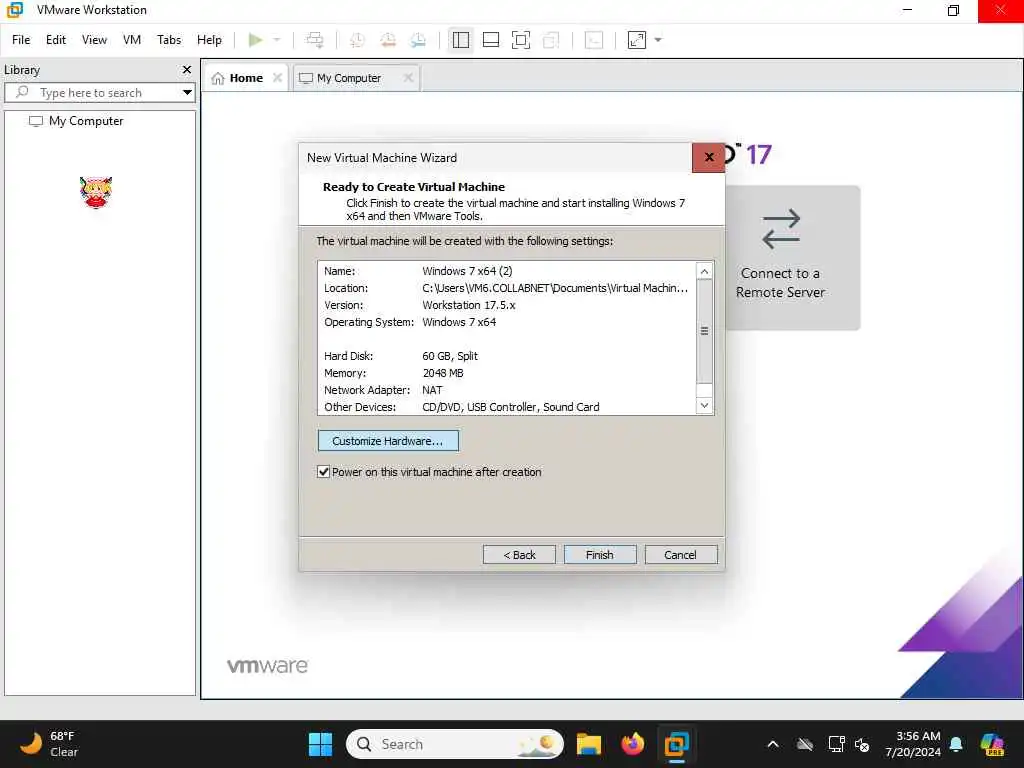The width and height of the screenshot is (1024, 768).
Task: Click the network status tray icon
Action: coord(836,744)
